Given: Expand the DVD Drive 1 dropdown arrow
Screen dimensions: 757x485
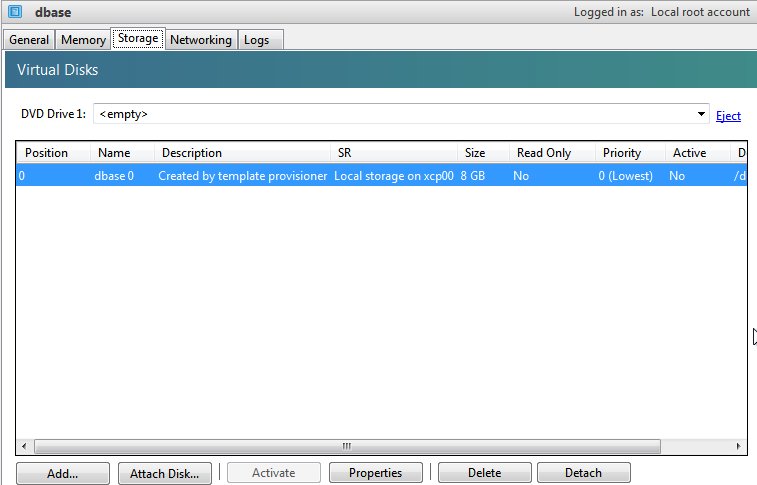Looking at the screenshot, I should [701, 114].
